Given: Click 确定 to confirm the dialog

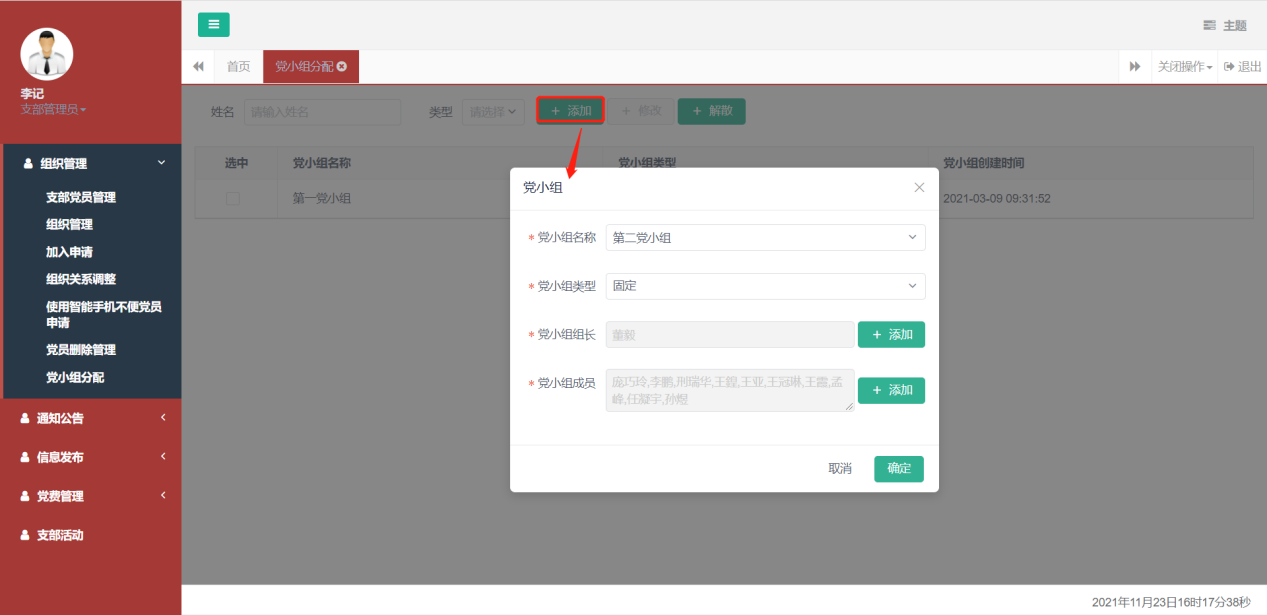Looking at the screenshot, I should point(898,469).
